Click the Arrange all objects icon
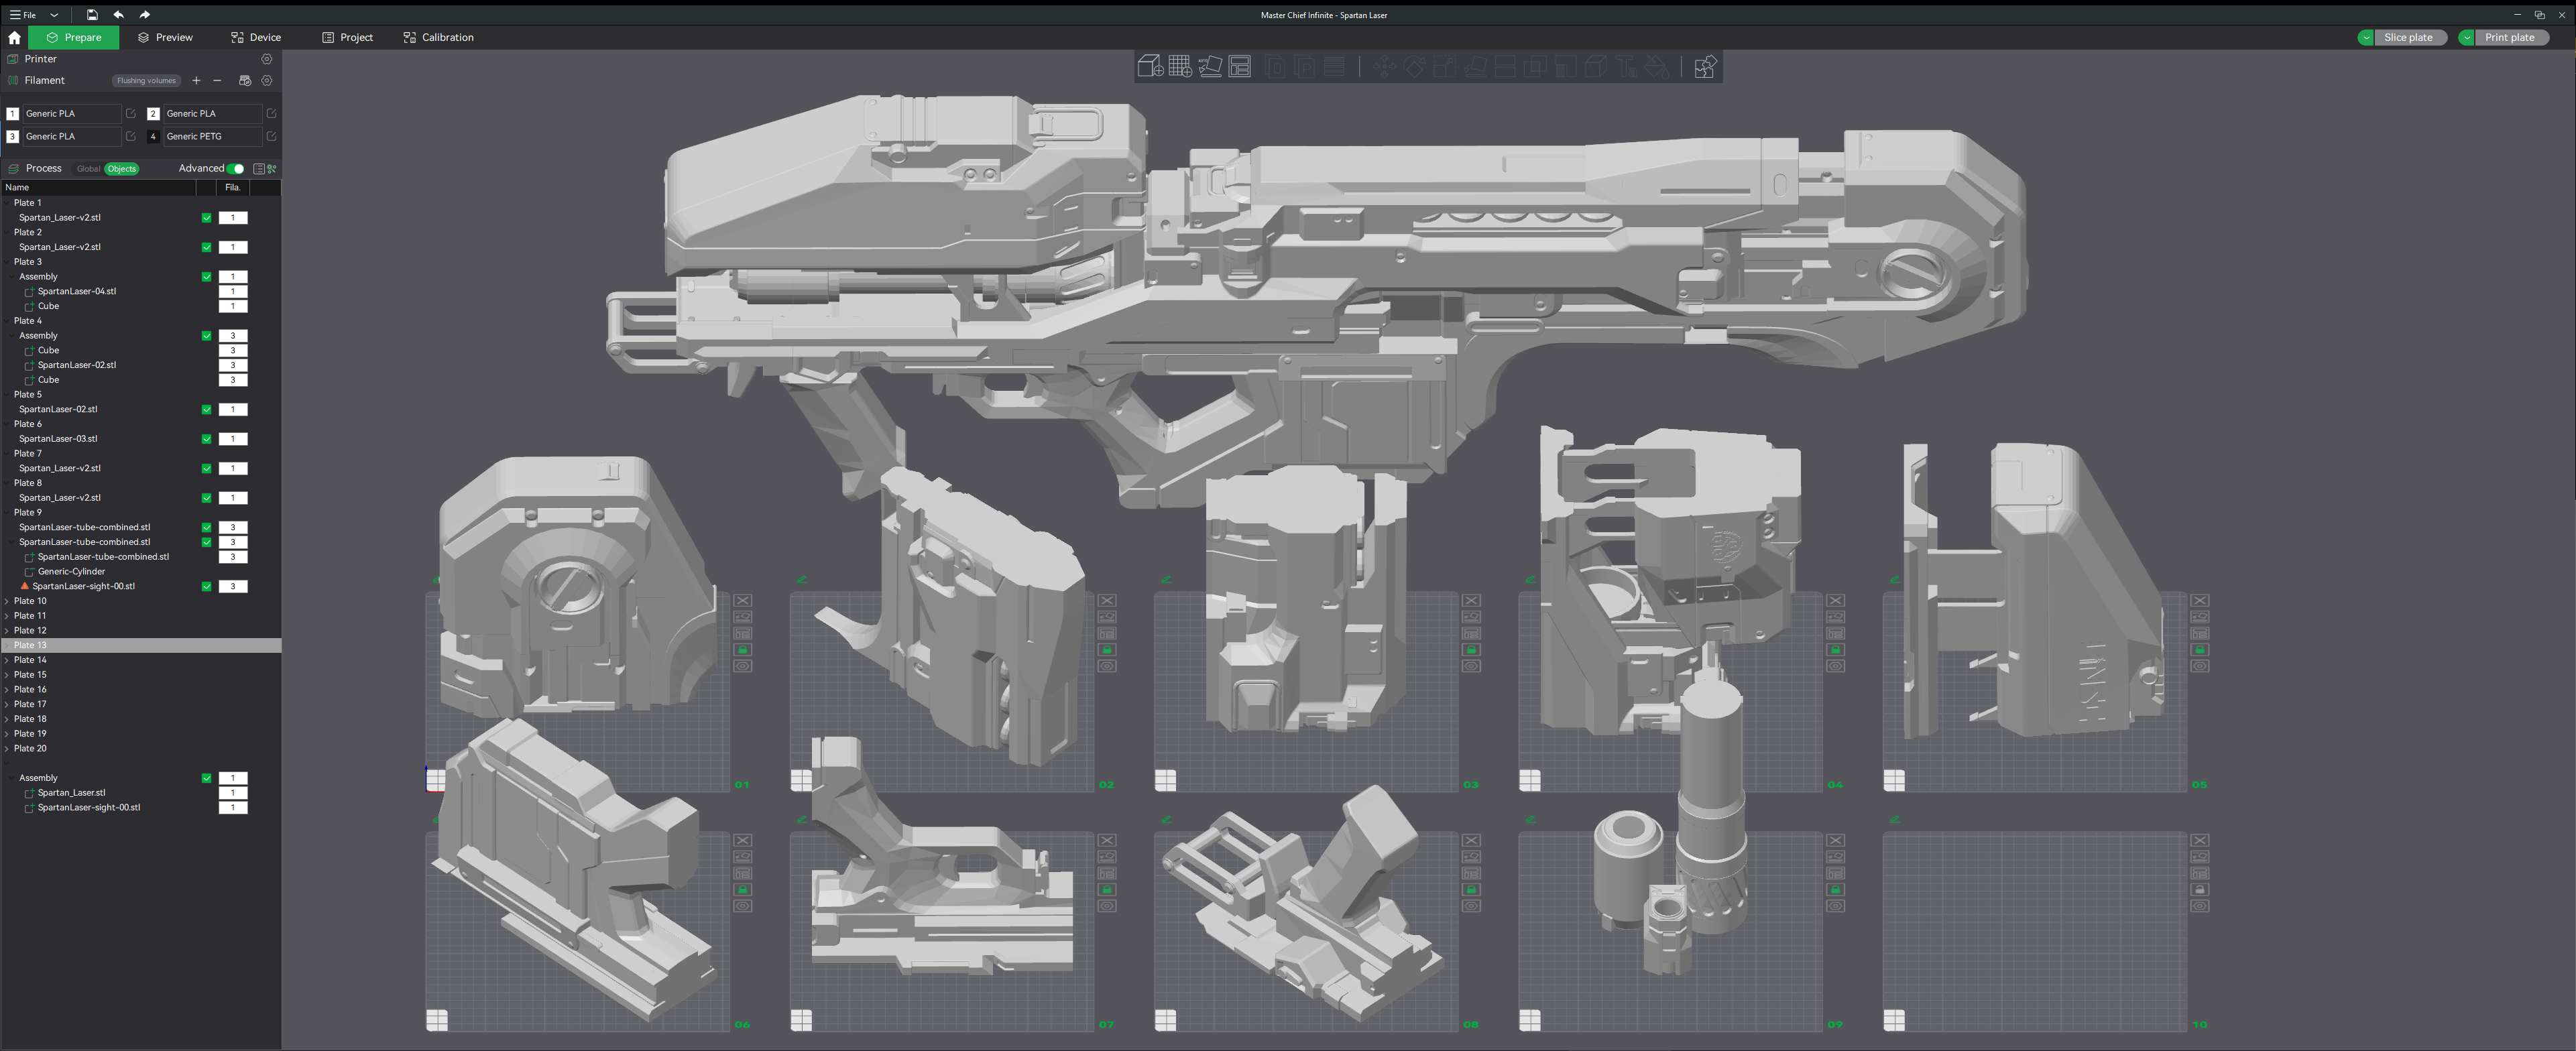2576x1051 pixels. point(1240,66)
